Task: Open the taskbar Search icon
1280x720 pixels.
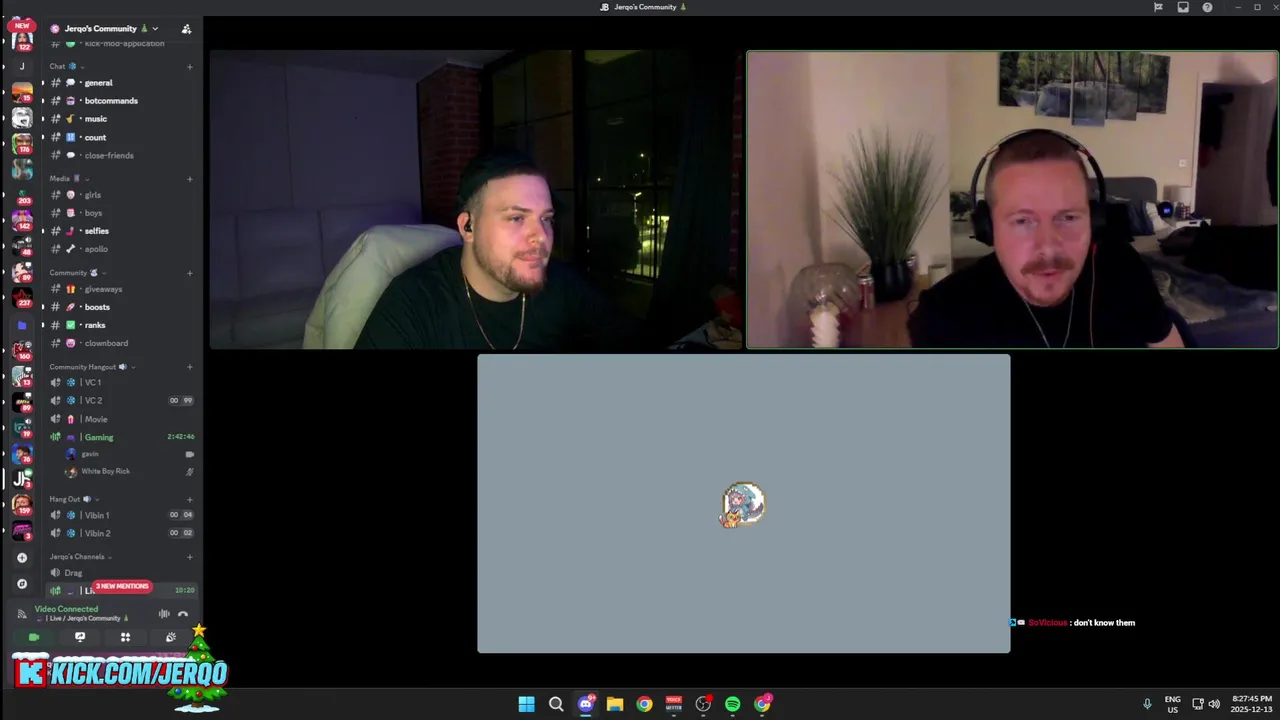Action: tap(556, 704)
